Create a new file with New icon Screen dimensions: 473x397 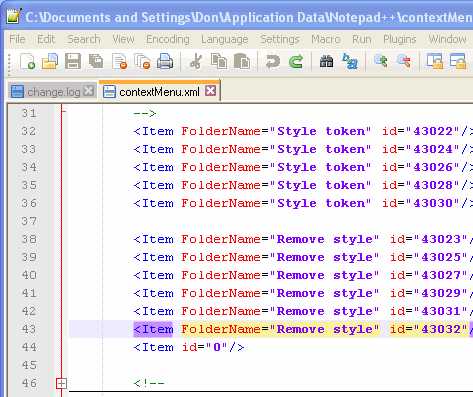click(x=27, y=61)
